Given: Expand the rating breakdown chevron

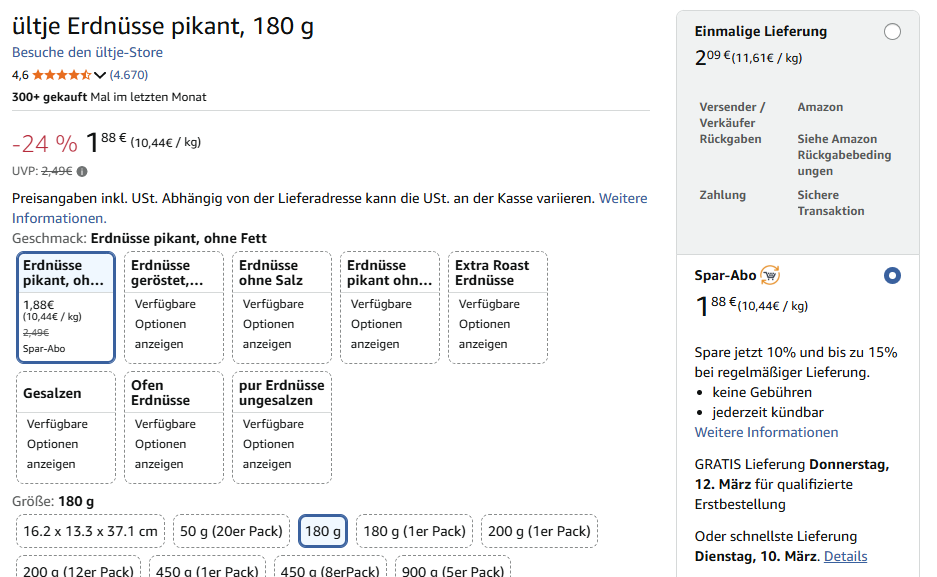Looking at the screenshot, I should [100, 75].
